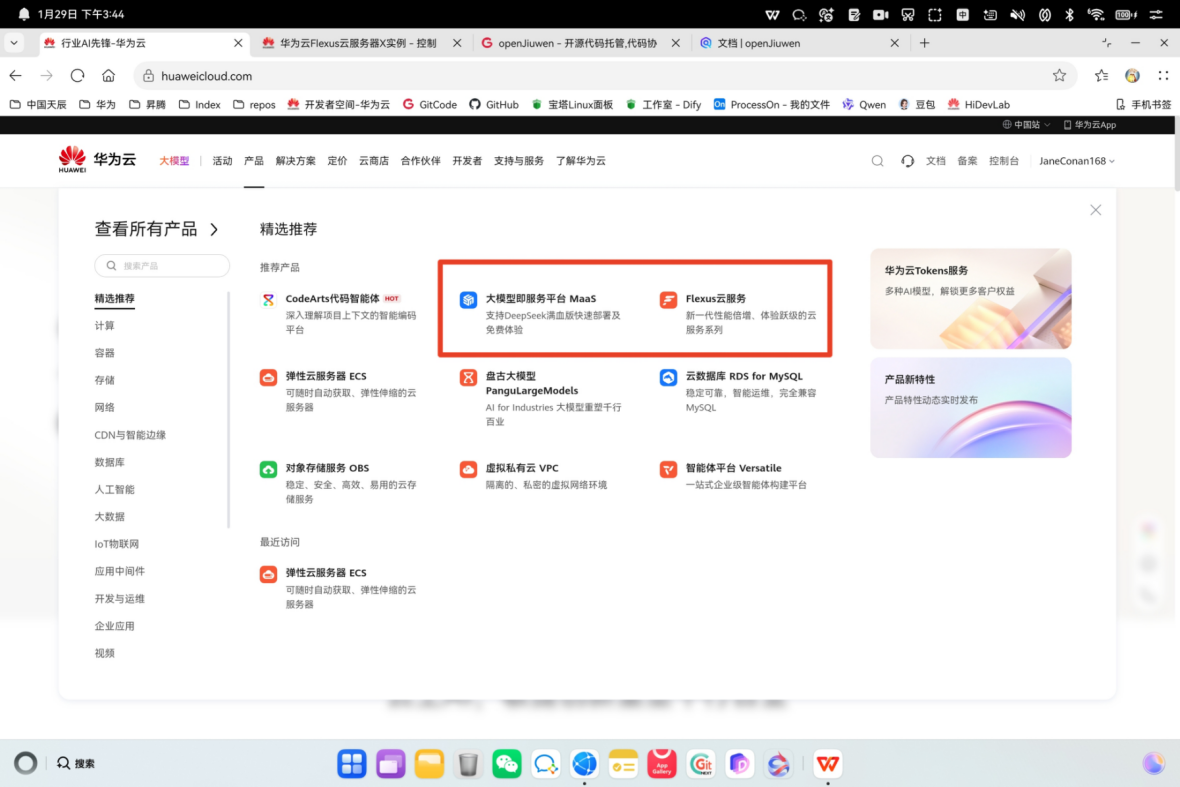
Task: Open the 云商店 nav menu
Action: tap(374, 161)
